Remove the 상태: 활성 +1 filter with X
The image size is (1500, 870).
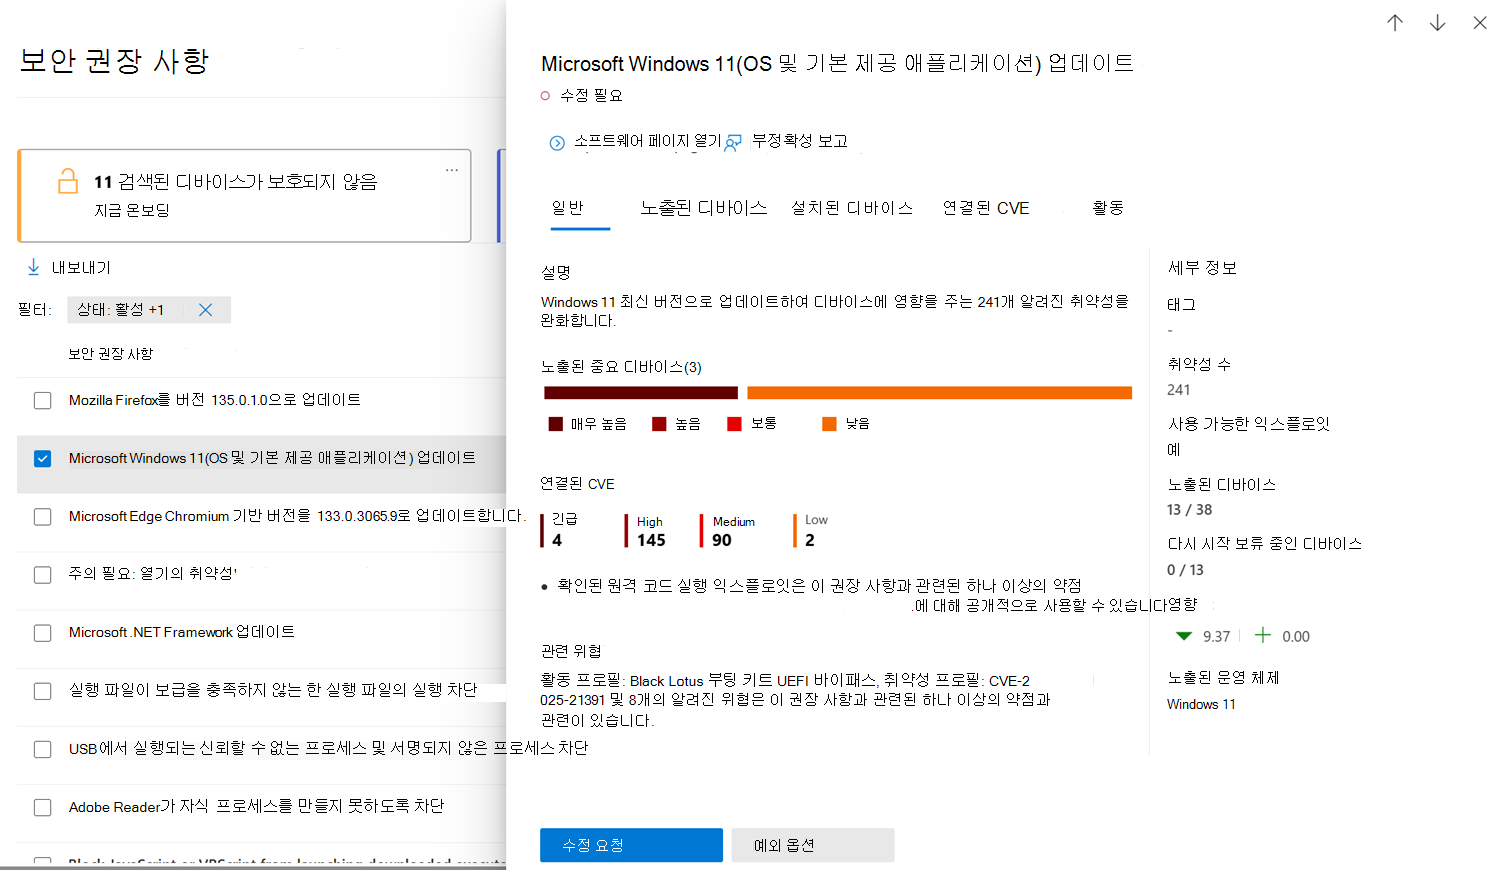pyautogui.click(x=205, y=310)
